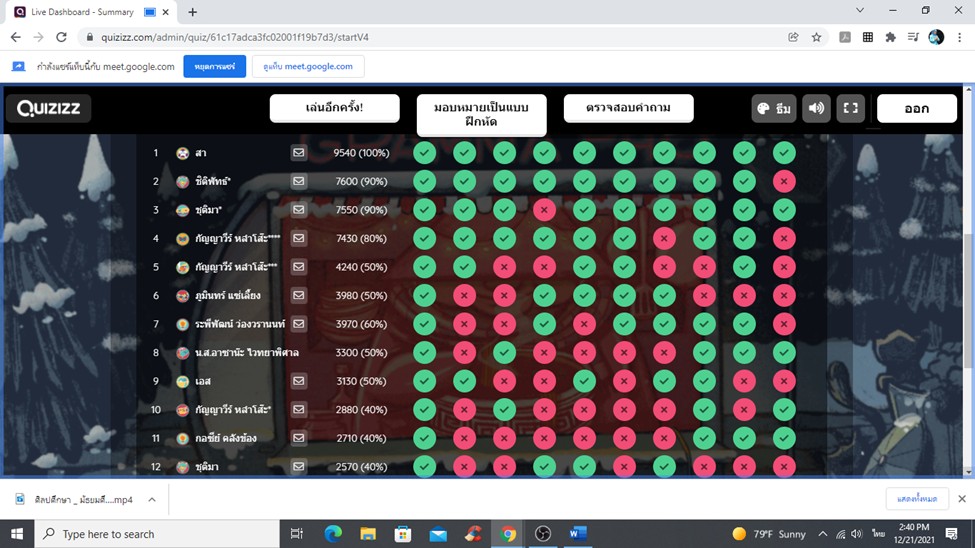Image resolution: width=975 pixels, height=548 pixels.
Task: Reload the page
Action: [61, 37]
